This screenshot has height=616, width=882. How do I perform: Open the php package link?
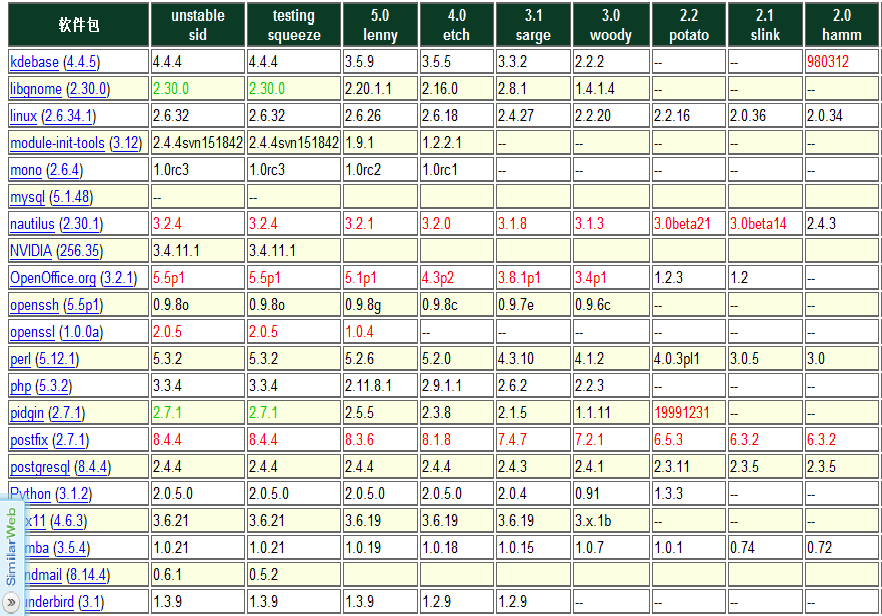tap(21, 386)
